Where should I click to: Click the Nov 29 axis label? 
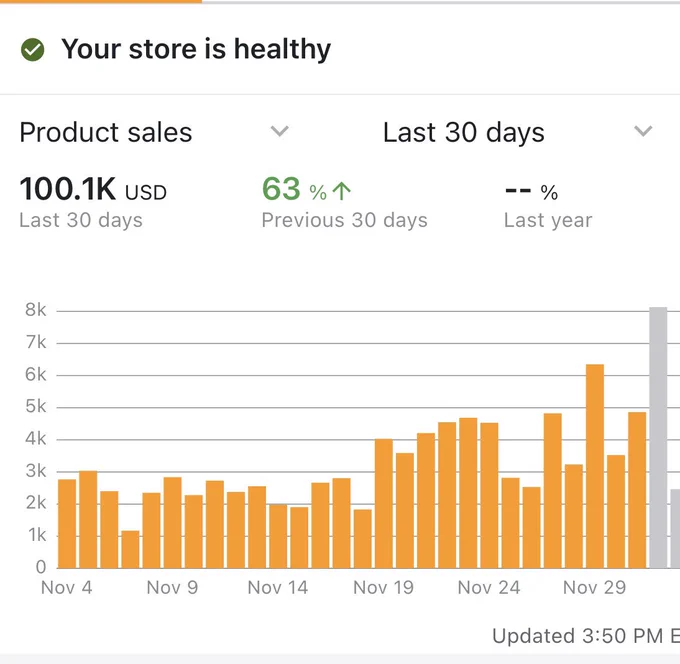pos(594,588)
